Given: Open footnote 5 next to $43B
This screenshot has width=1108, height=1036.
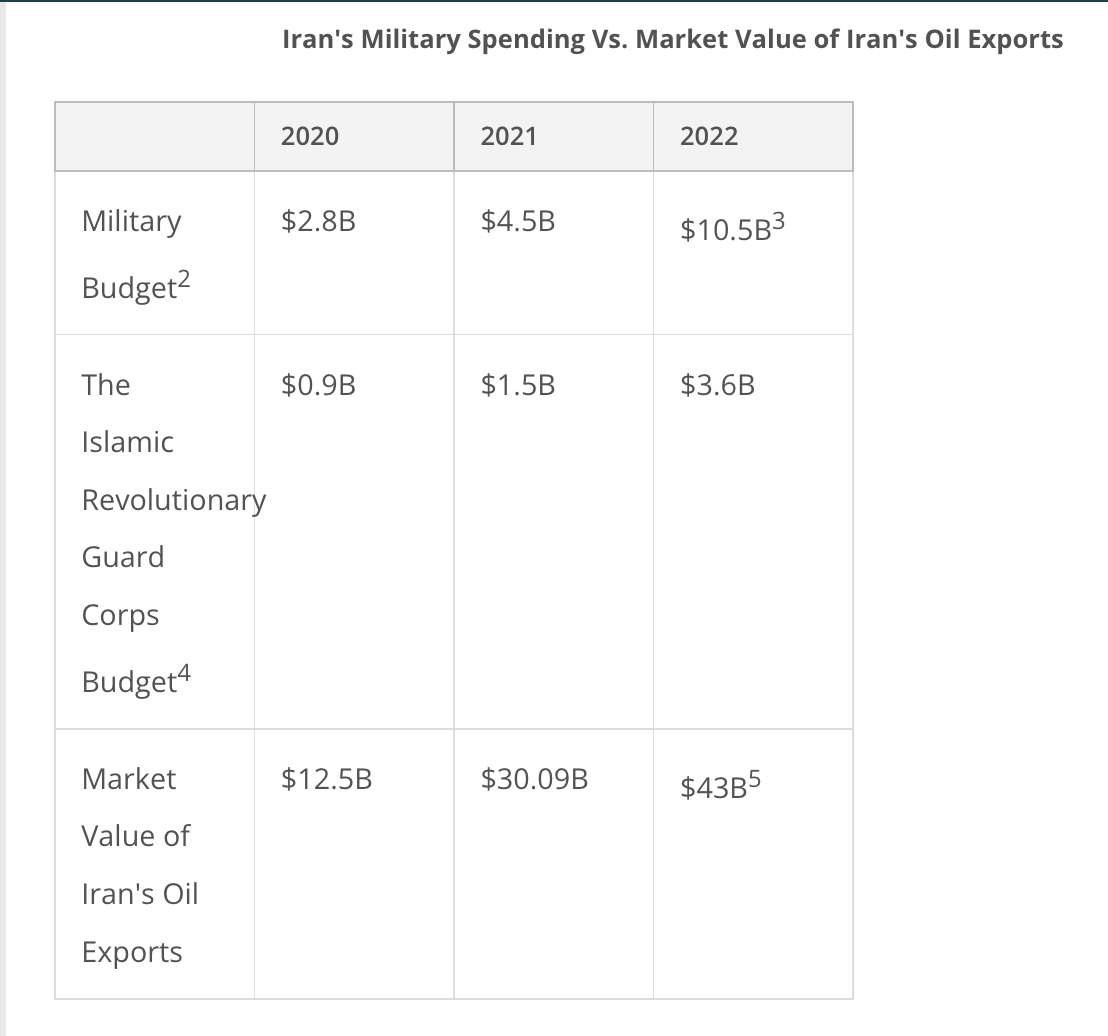Looking at the screenshot, I should click(754, 779).
